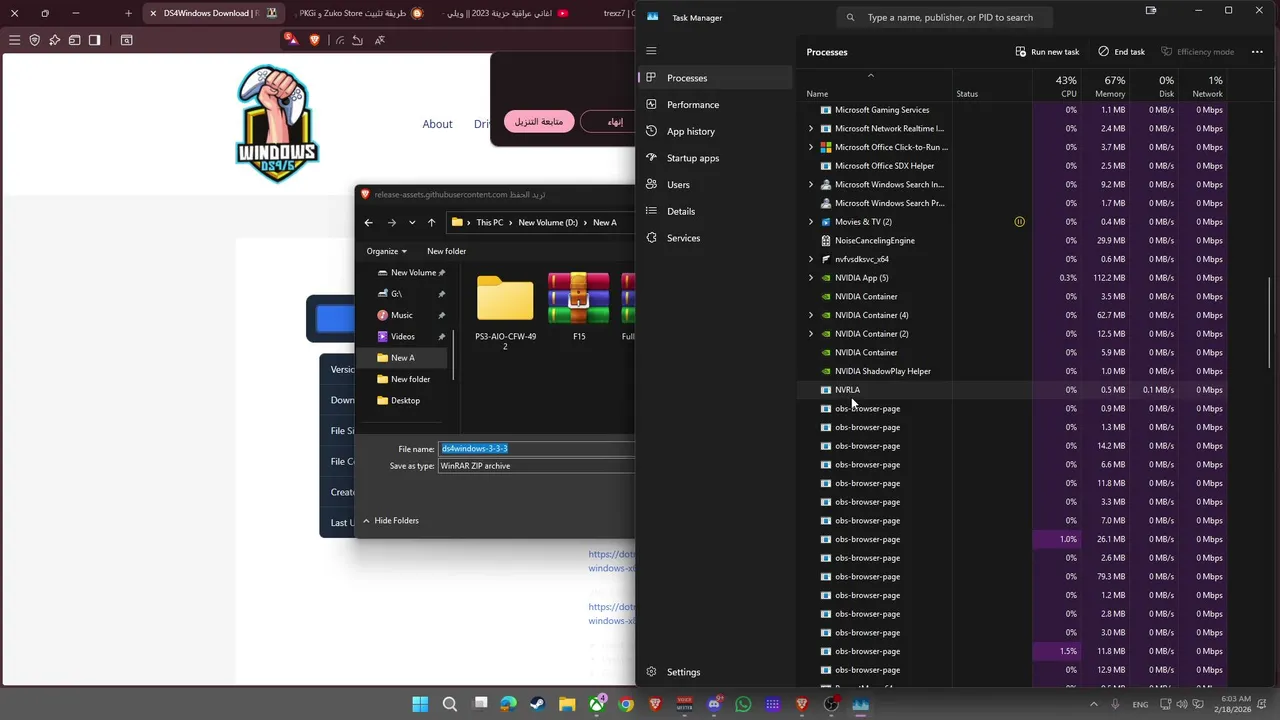Image resolution: width=1280 pixels, height=720 pixels.
Task: Go to Startup apps section
Action: pos(714,158)
